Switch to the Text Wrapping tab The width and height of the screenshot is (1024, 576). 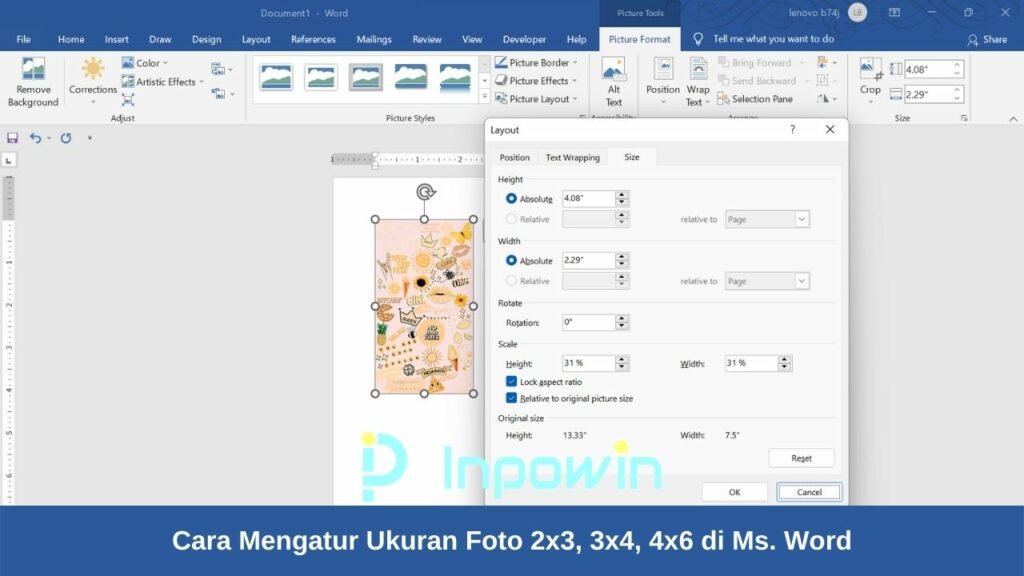[573, 157]
